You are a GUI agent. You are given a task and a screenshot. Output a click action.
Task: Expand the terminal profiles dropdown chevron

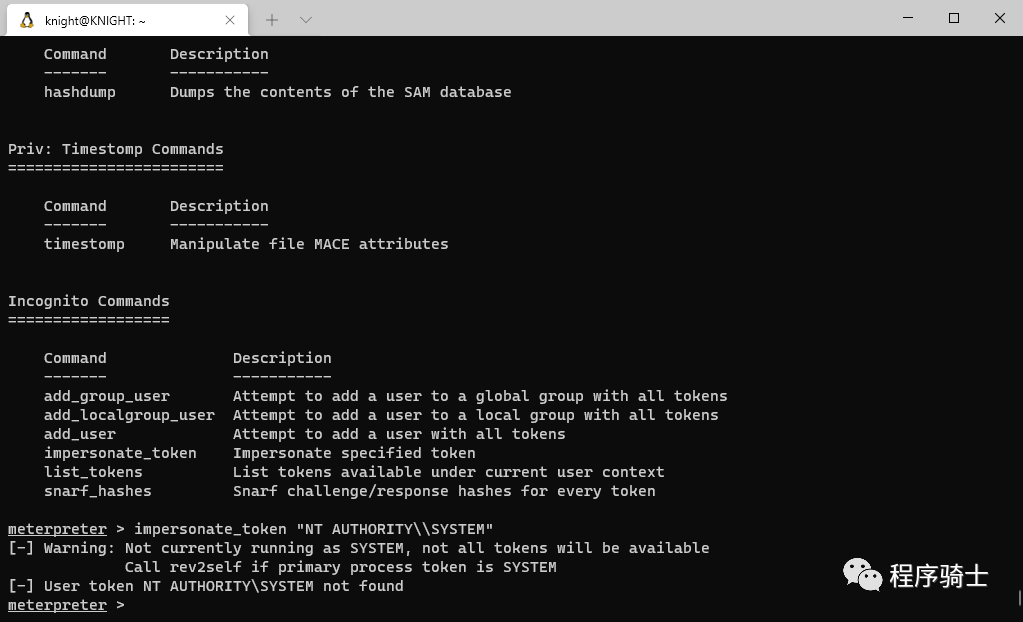pos(306,19)
